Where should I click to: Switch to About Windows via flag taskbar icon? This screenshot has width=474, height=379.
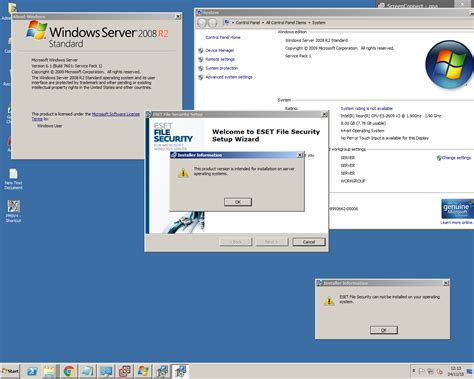click(143, 371)
